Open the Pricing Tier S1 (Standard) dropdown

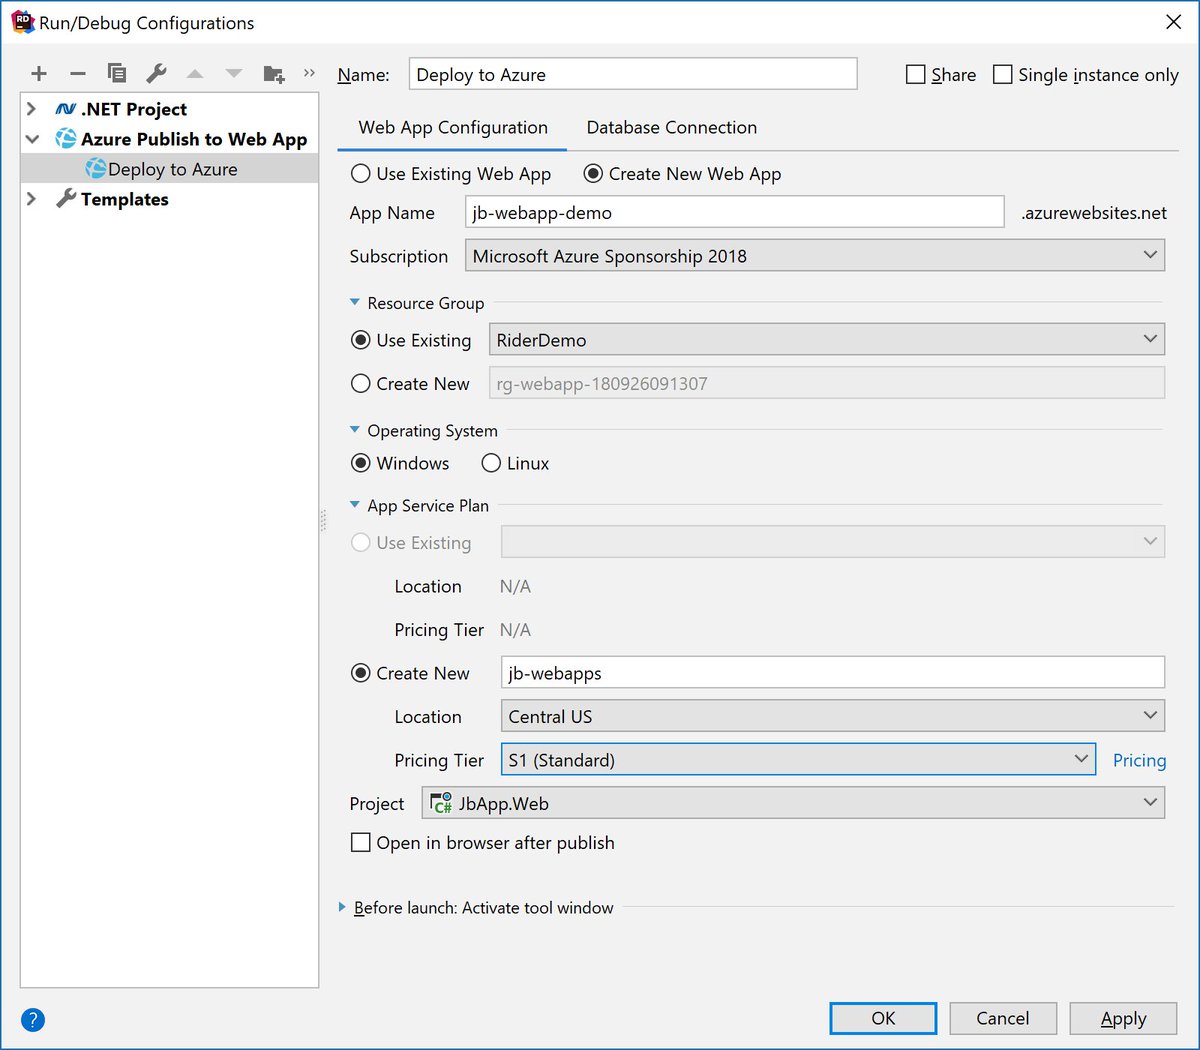[799, 760]
